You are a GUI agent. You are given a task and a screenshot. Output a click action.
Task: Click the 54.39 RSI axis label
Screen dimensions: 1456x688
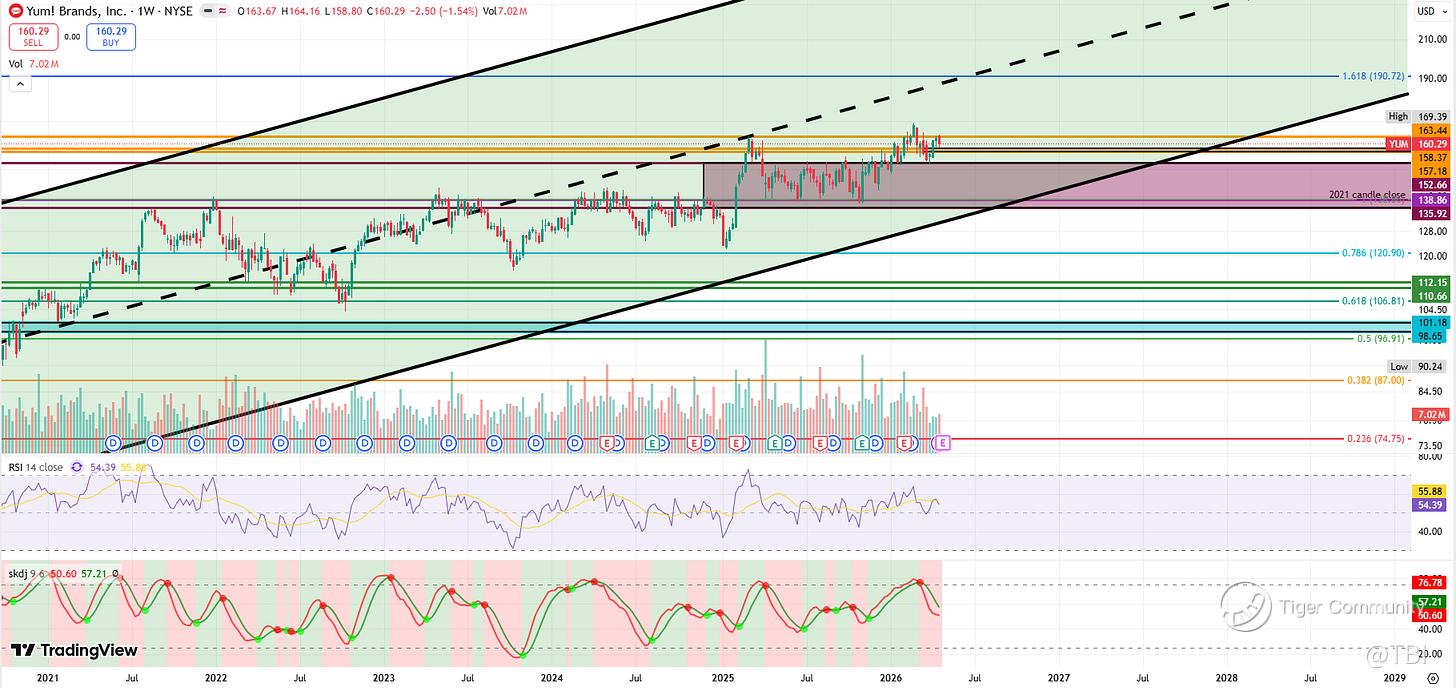(x=1431, y=505)
